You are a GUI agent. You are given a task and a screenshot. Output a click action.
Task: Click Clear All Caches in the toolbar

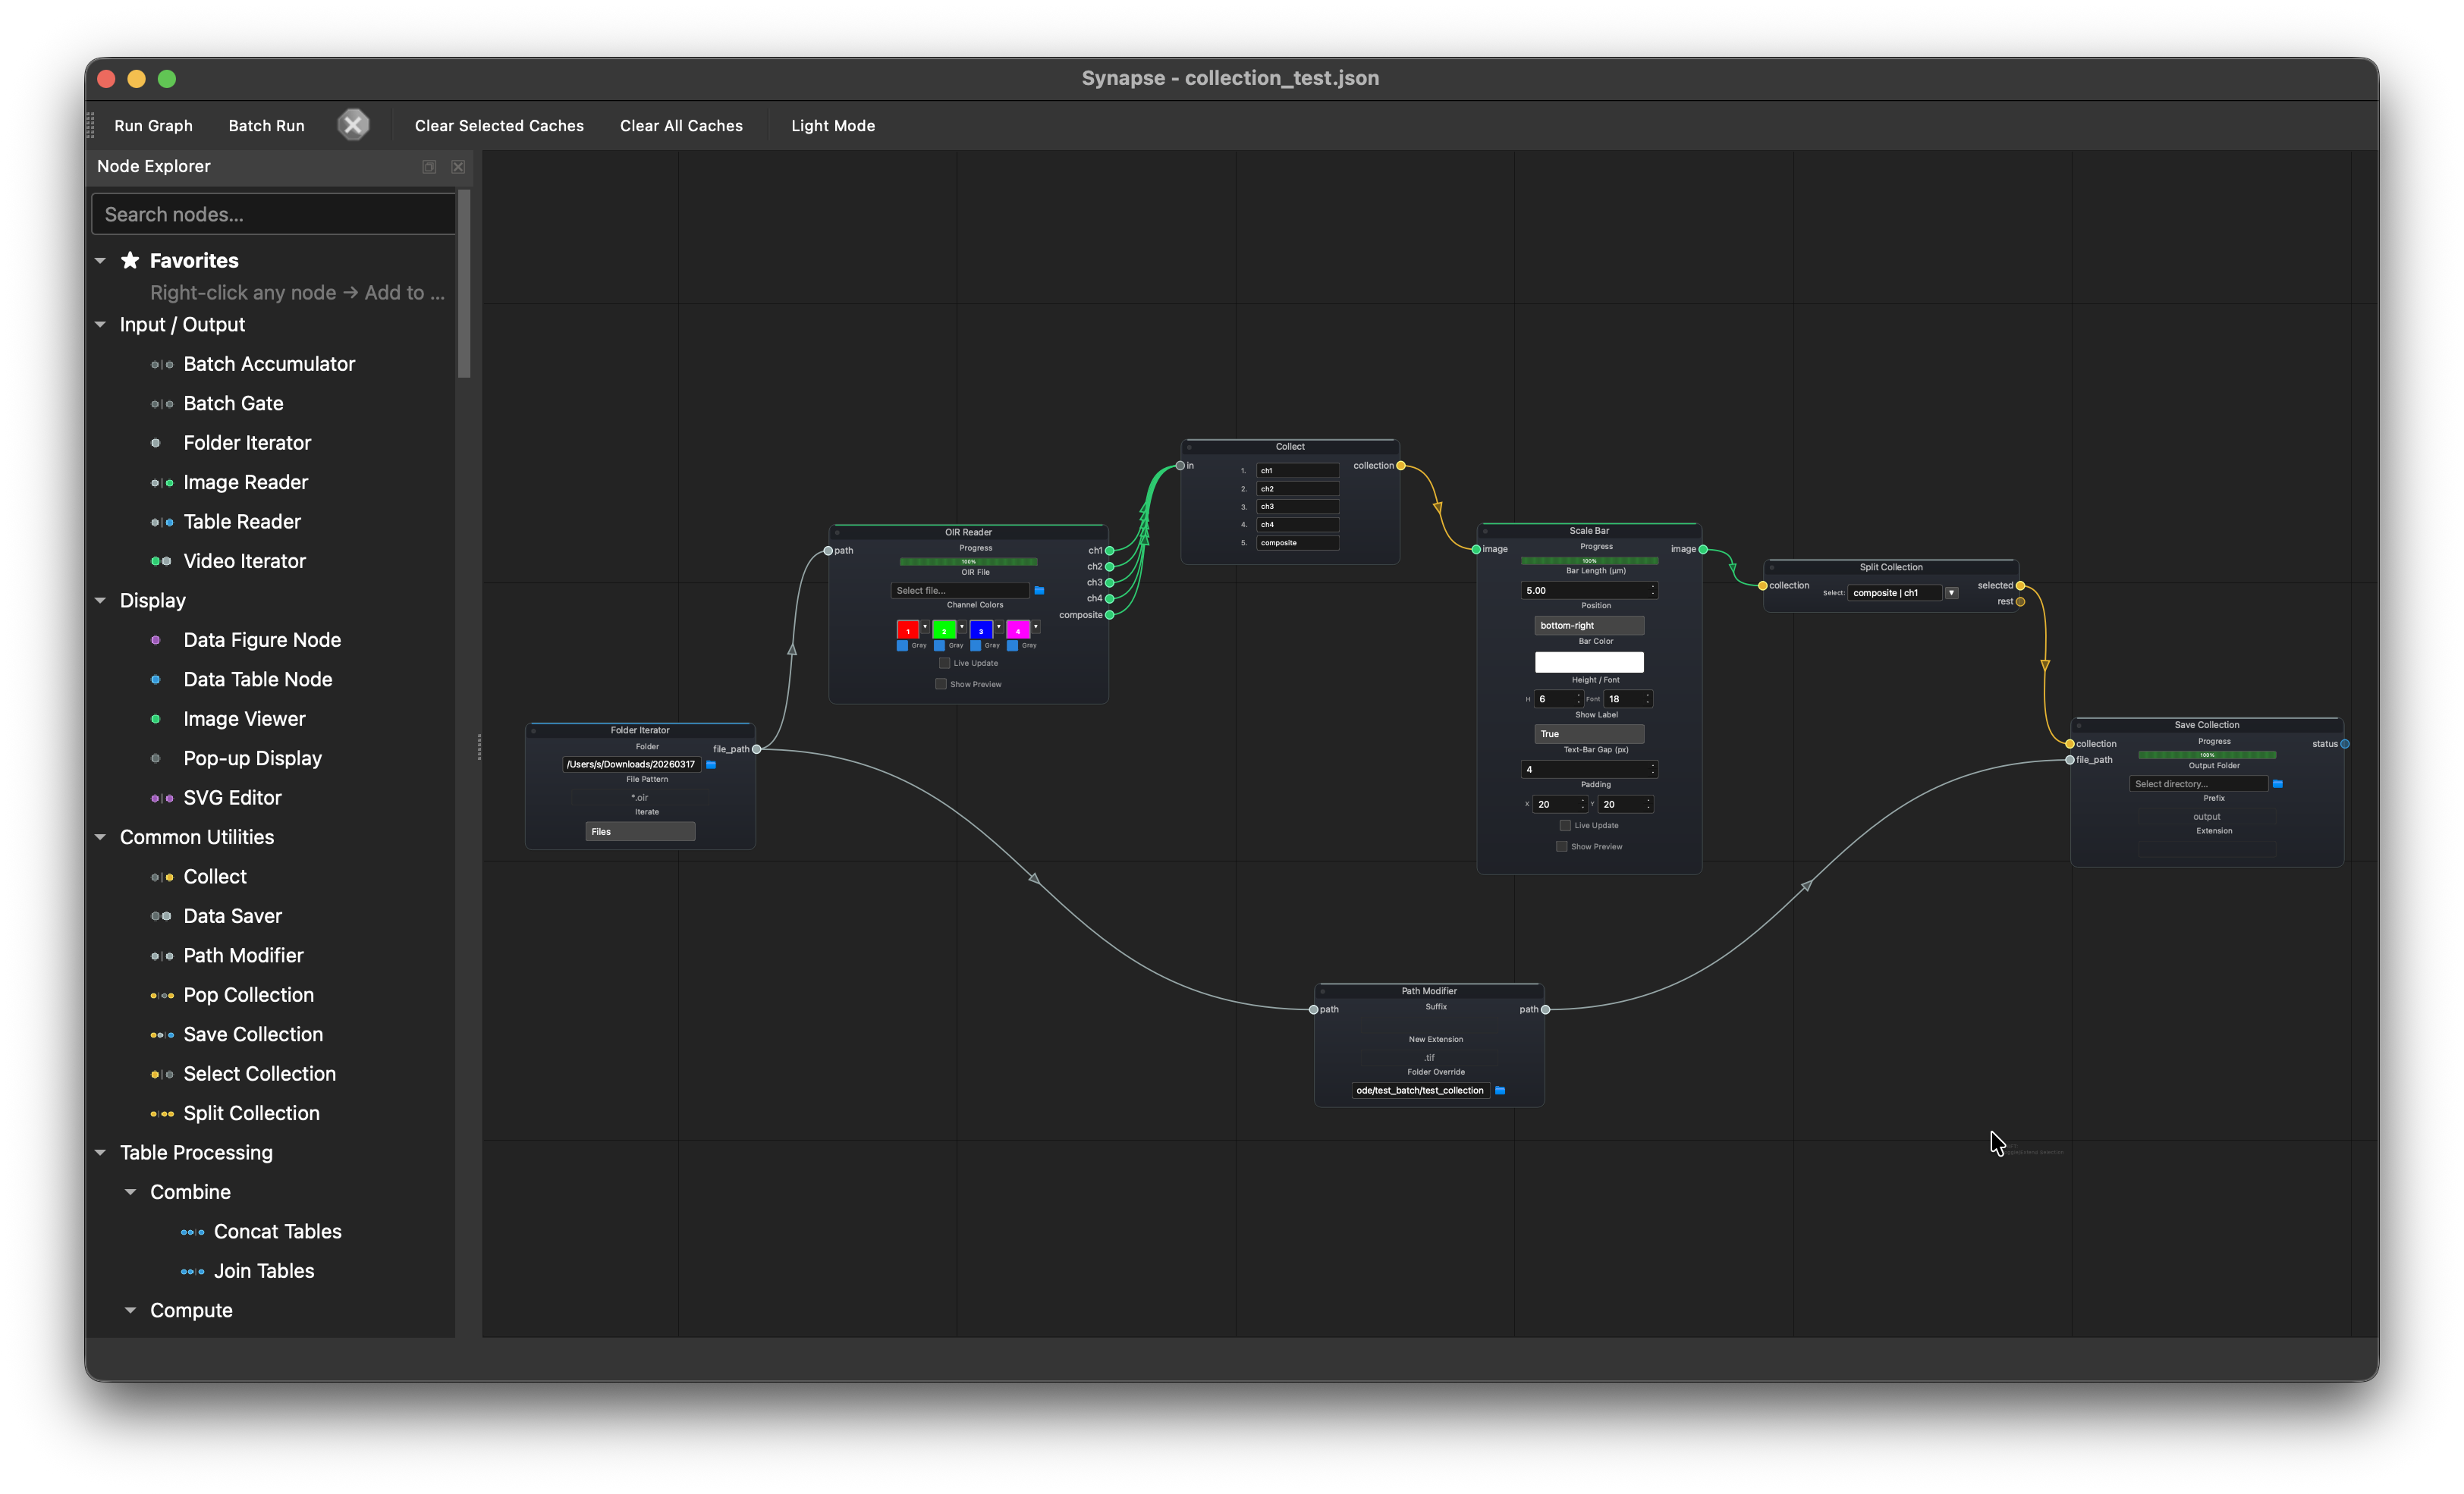coord(681,125)
